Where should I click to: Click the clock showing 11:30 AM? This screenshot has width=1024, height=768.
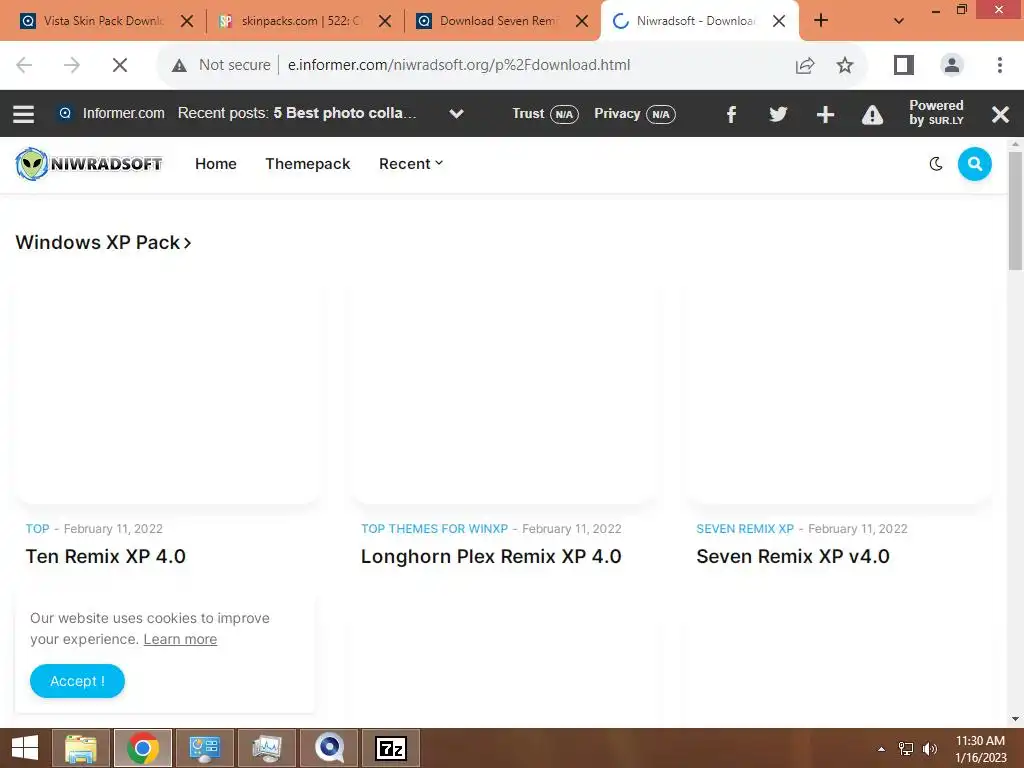[x=981, y=749]
